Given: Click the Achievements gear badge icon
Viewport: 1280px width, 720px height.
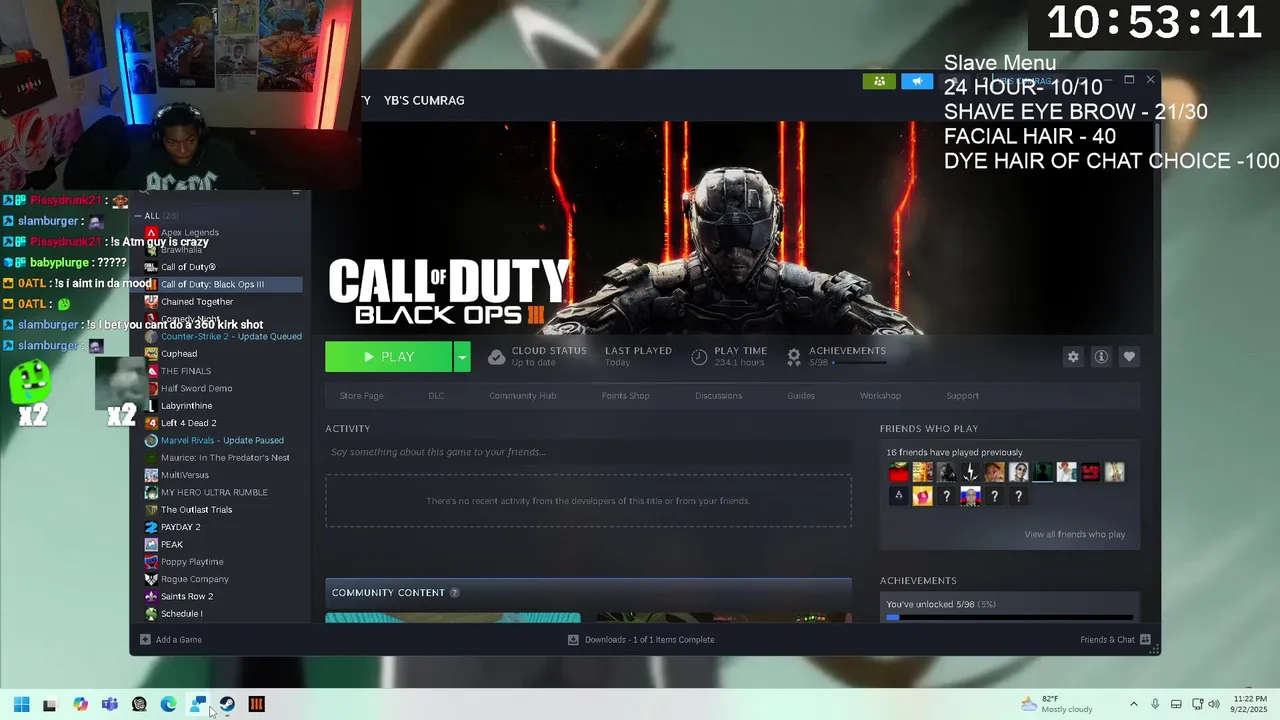Looking at the screenshot, I should pyautogui.click(x=793, y=357).
